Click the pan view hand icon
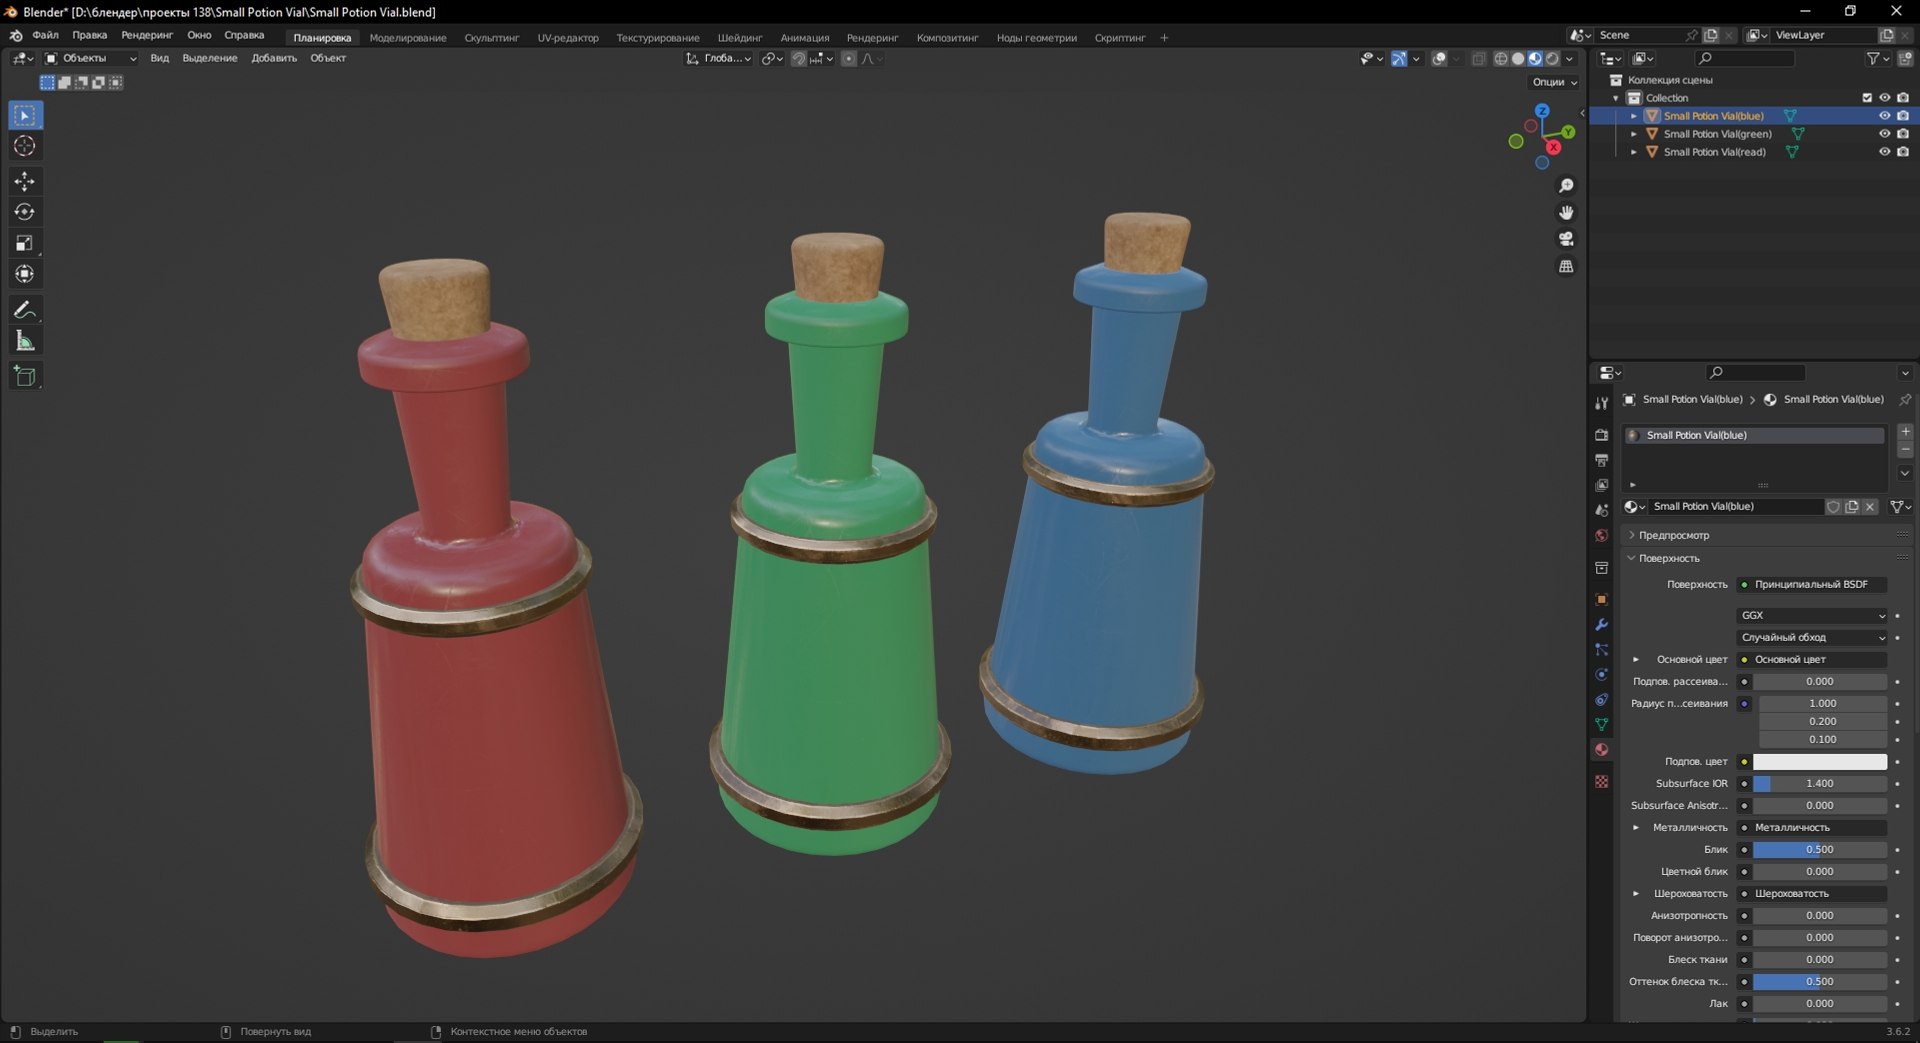Viewport: 1920px width, 1043px height. [1566, 212]
